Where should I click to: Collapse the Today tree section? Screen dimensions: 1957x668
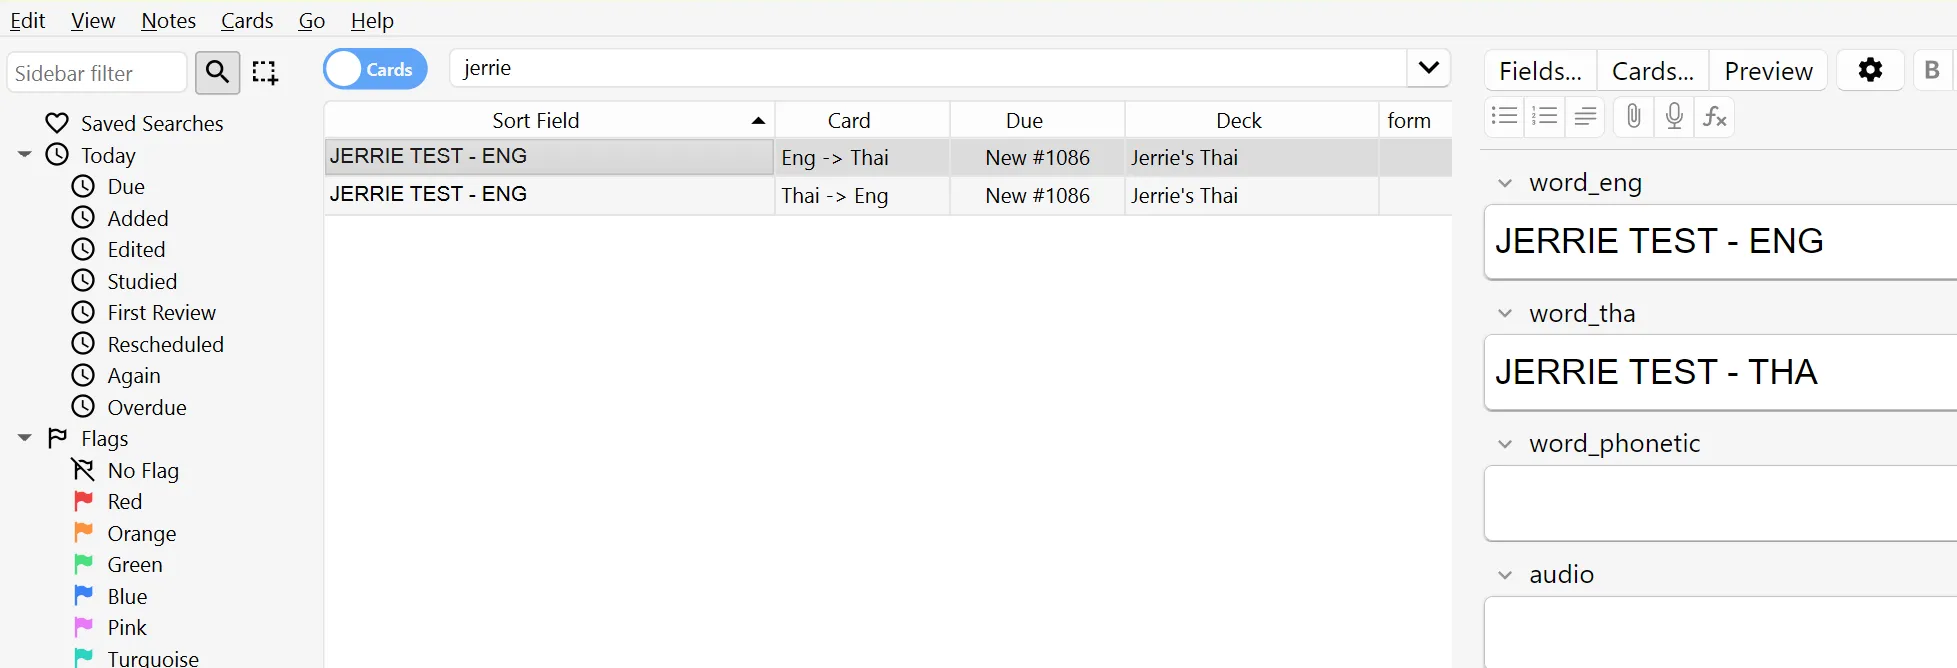coord(25,155)
